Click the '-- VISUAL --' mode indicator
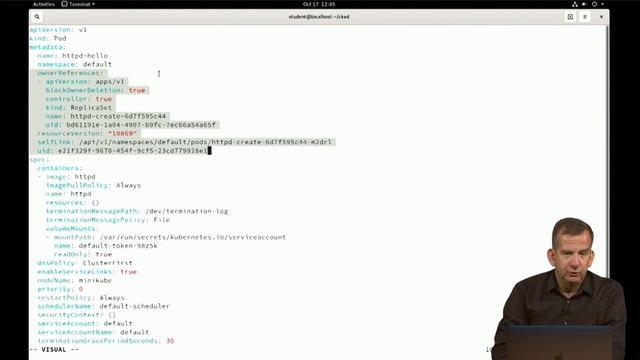This screenshot has height=360, width=640. pyautogui.click(x=54, y=349)
